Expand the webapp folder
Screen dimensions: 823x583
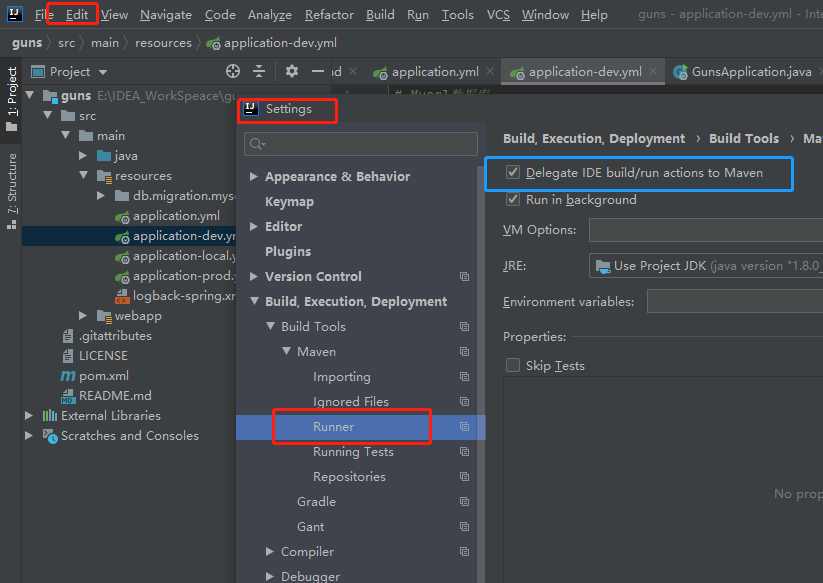click(83, 315)
